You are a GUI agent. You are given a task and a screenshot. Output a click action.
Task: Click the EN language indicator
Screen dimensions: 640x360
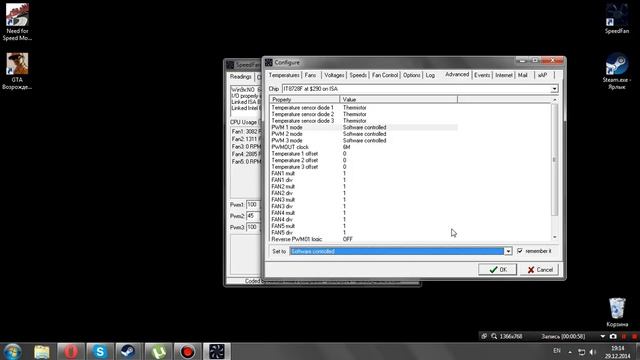coord(557,351)
